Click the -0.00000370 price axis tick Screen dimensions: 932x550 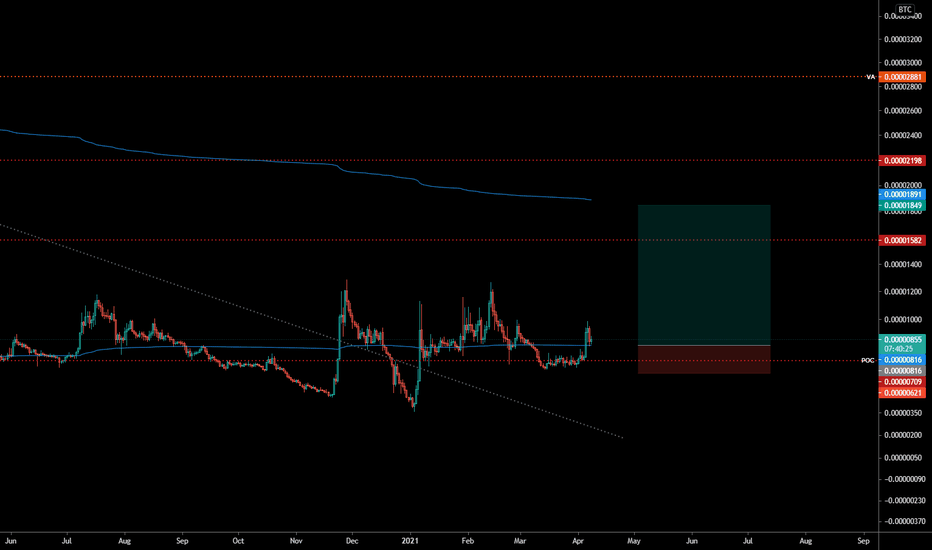tap(903, 522)
